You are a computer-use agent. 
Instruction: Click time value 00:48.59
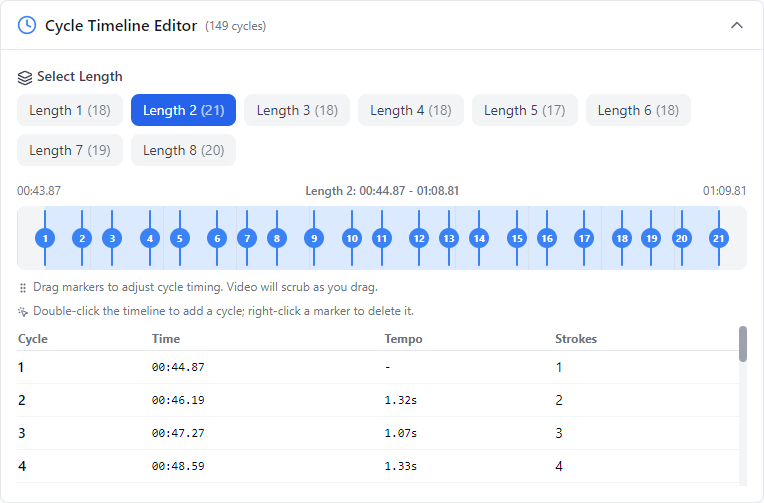[x=178, y=466]
